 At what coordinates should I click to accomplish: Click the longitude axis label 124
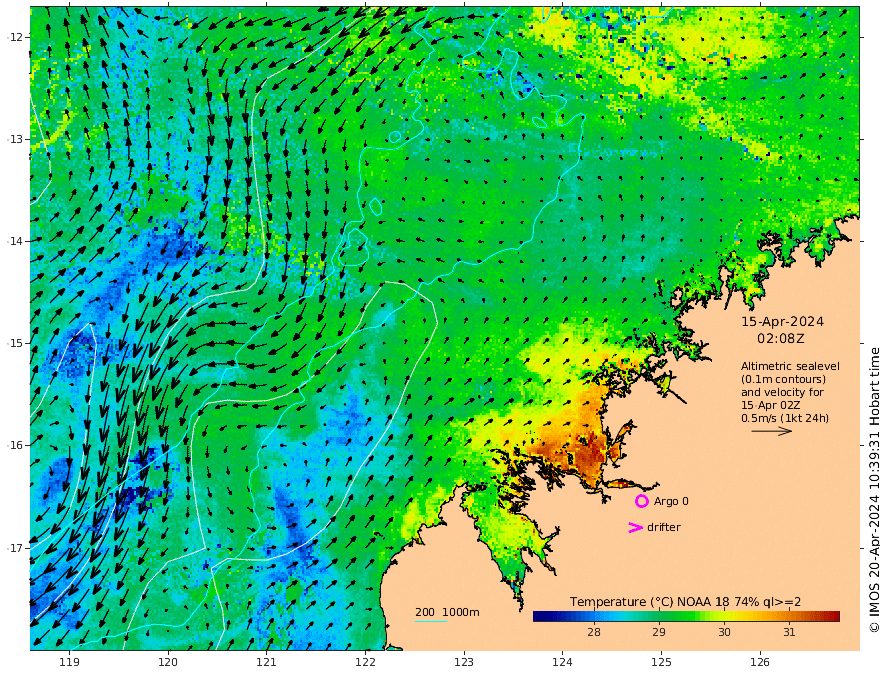tap(562, 662)
